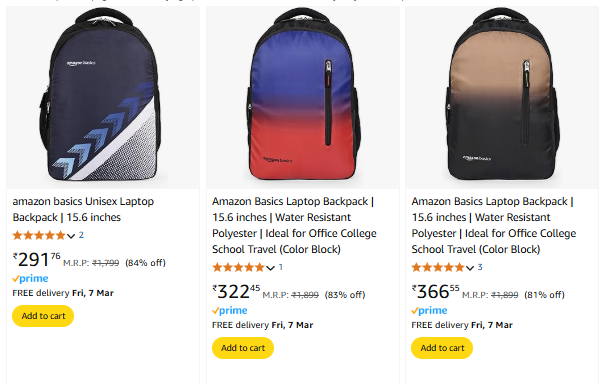Add ₹366.55 backpack to cart
Image resolution: width=603 pixels, height=384 pixels.
click(x=442, y=348)
